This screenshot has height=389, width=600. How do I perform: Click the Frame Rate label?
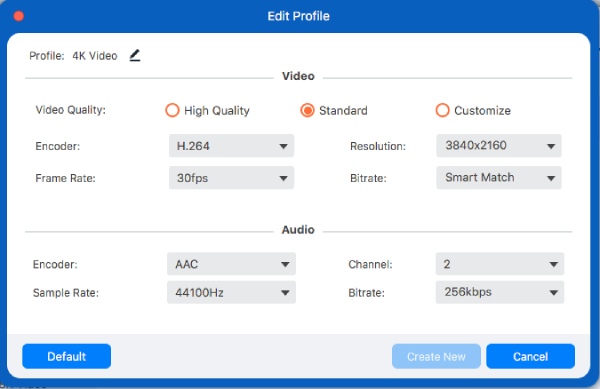click(x=65, y=178)
